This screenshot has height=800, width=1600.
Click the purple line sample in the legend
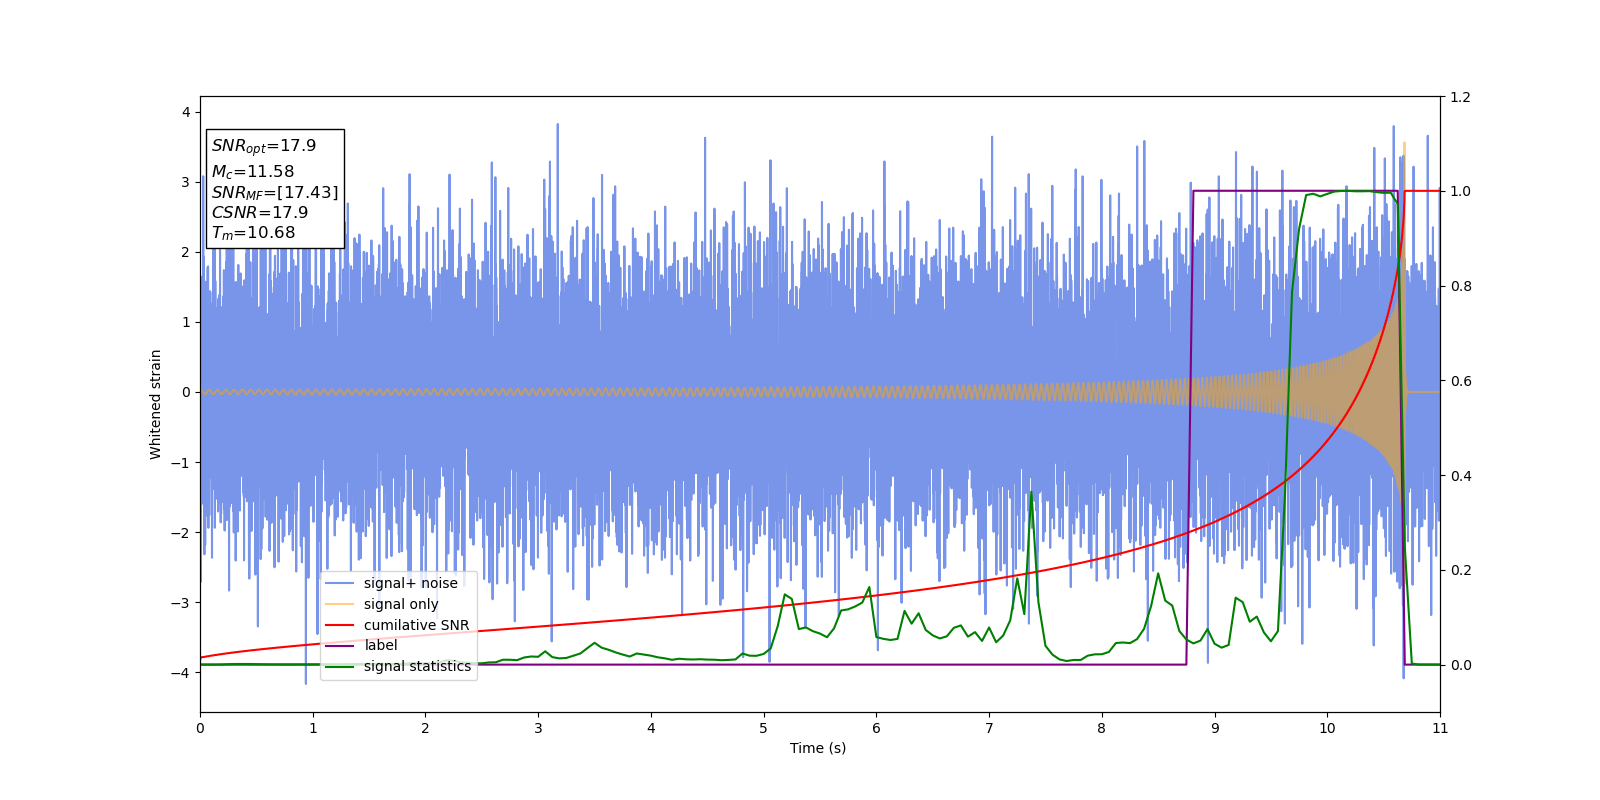[340, 646]
